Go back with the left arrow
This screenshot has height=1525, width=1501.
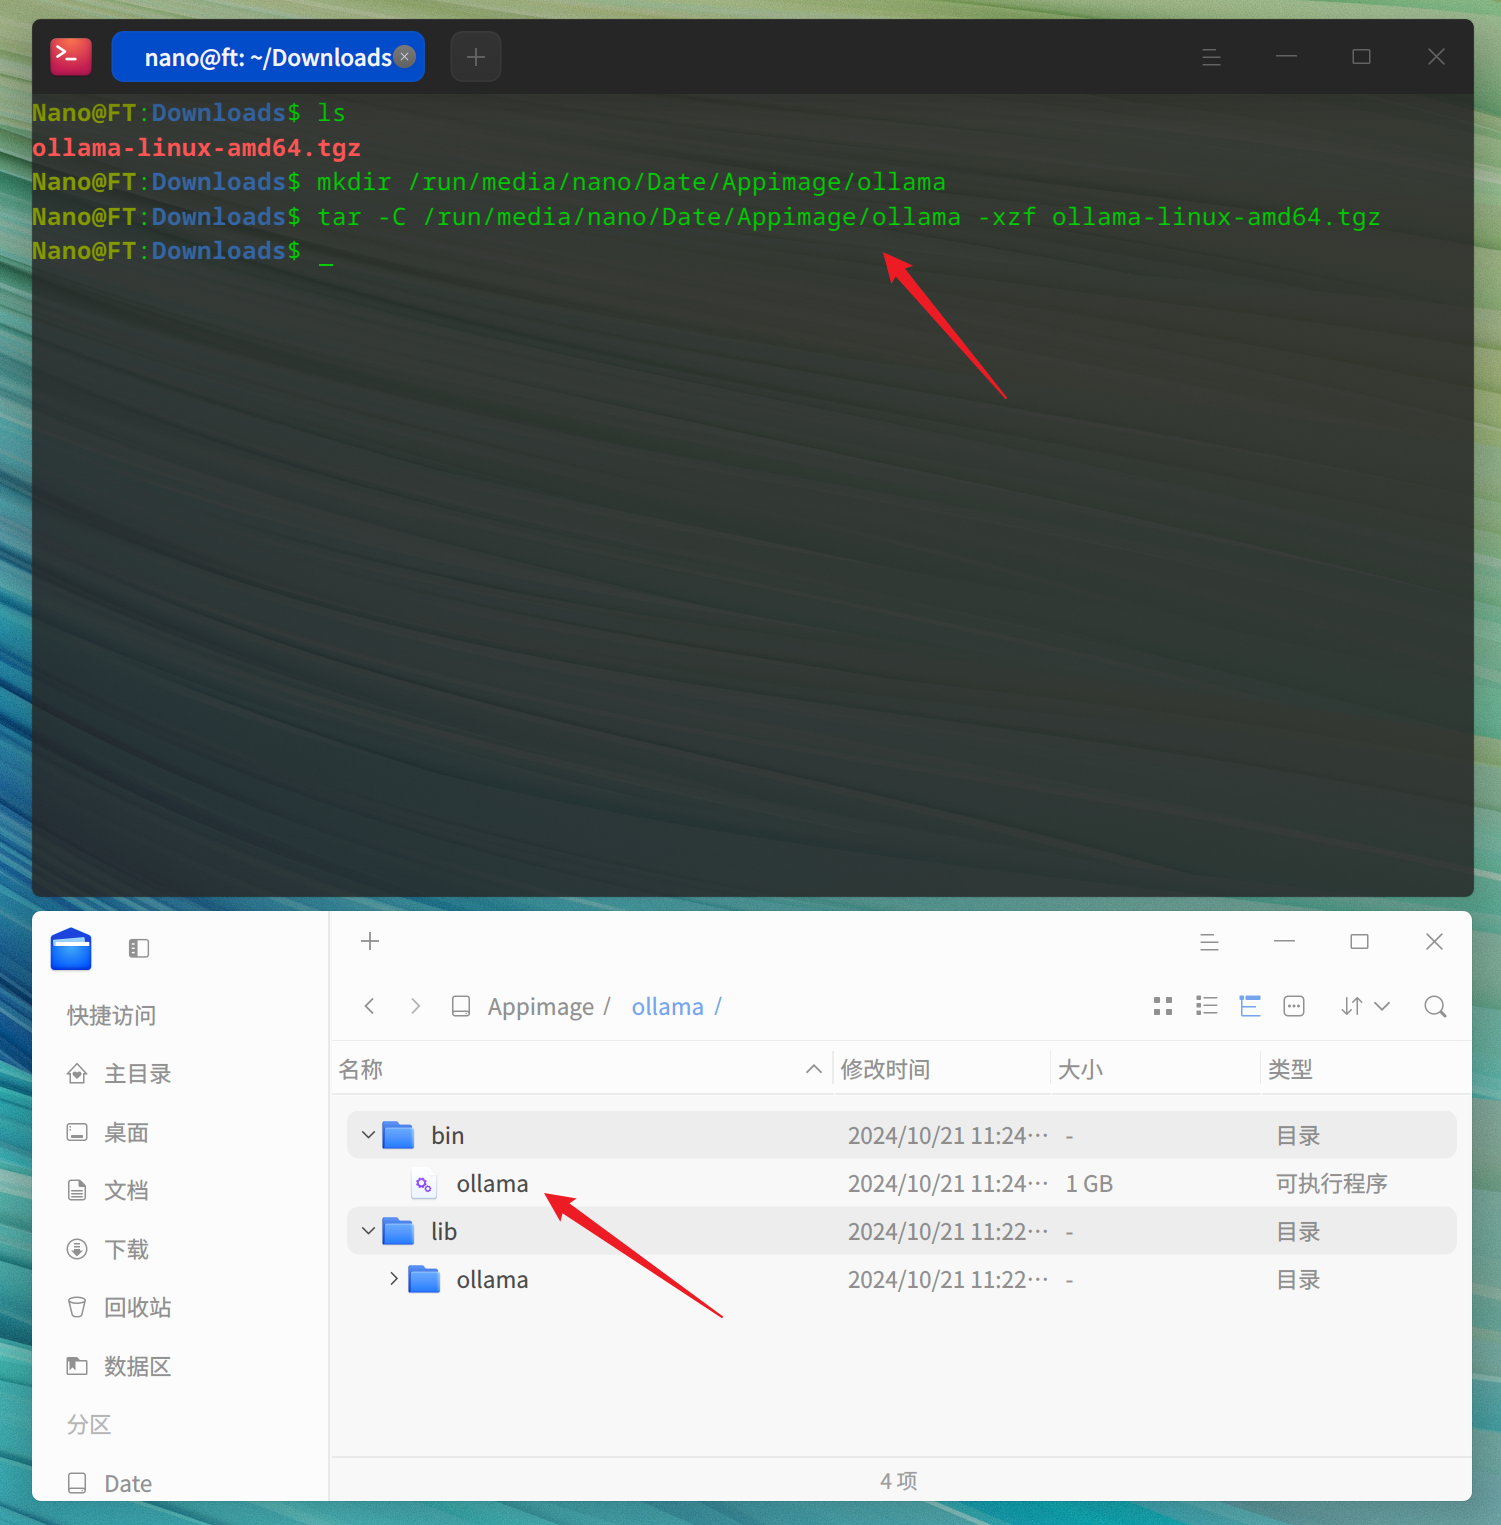point(370,1006)
